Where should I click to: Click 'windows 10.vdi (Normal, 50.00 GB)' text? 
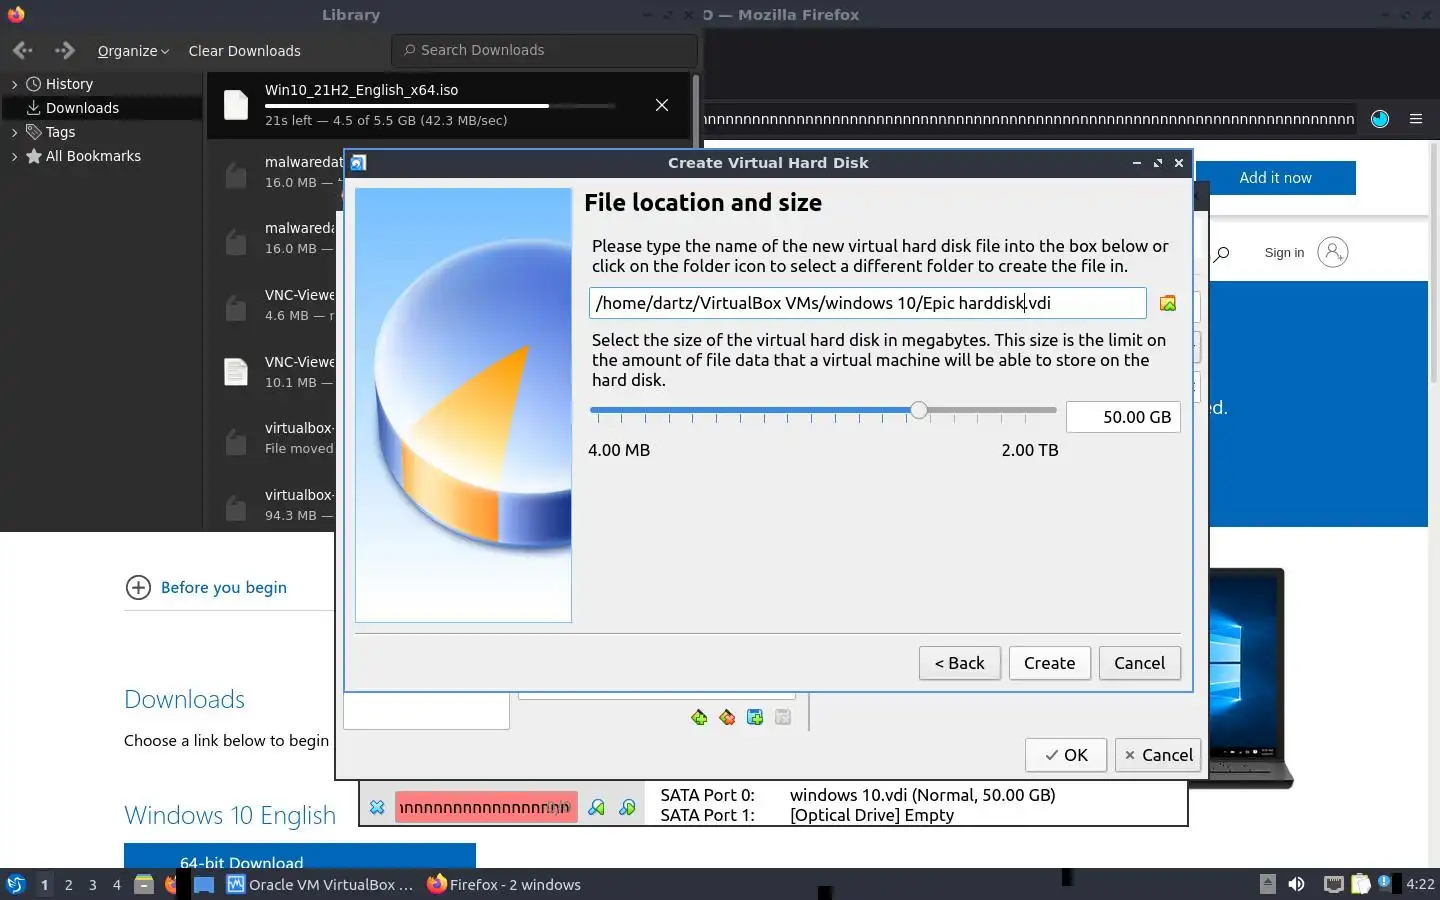[922, 795]
